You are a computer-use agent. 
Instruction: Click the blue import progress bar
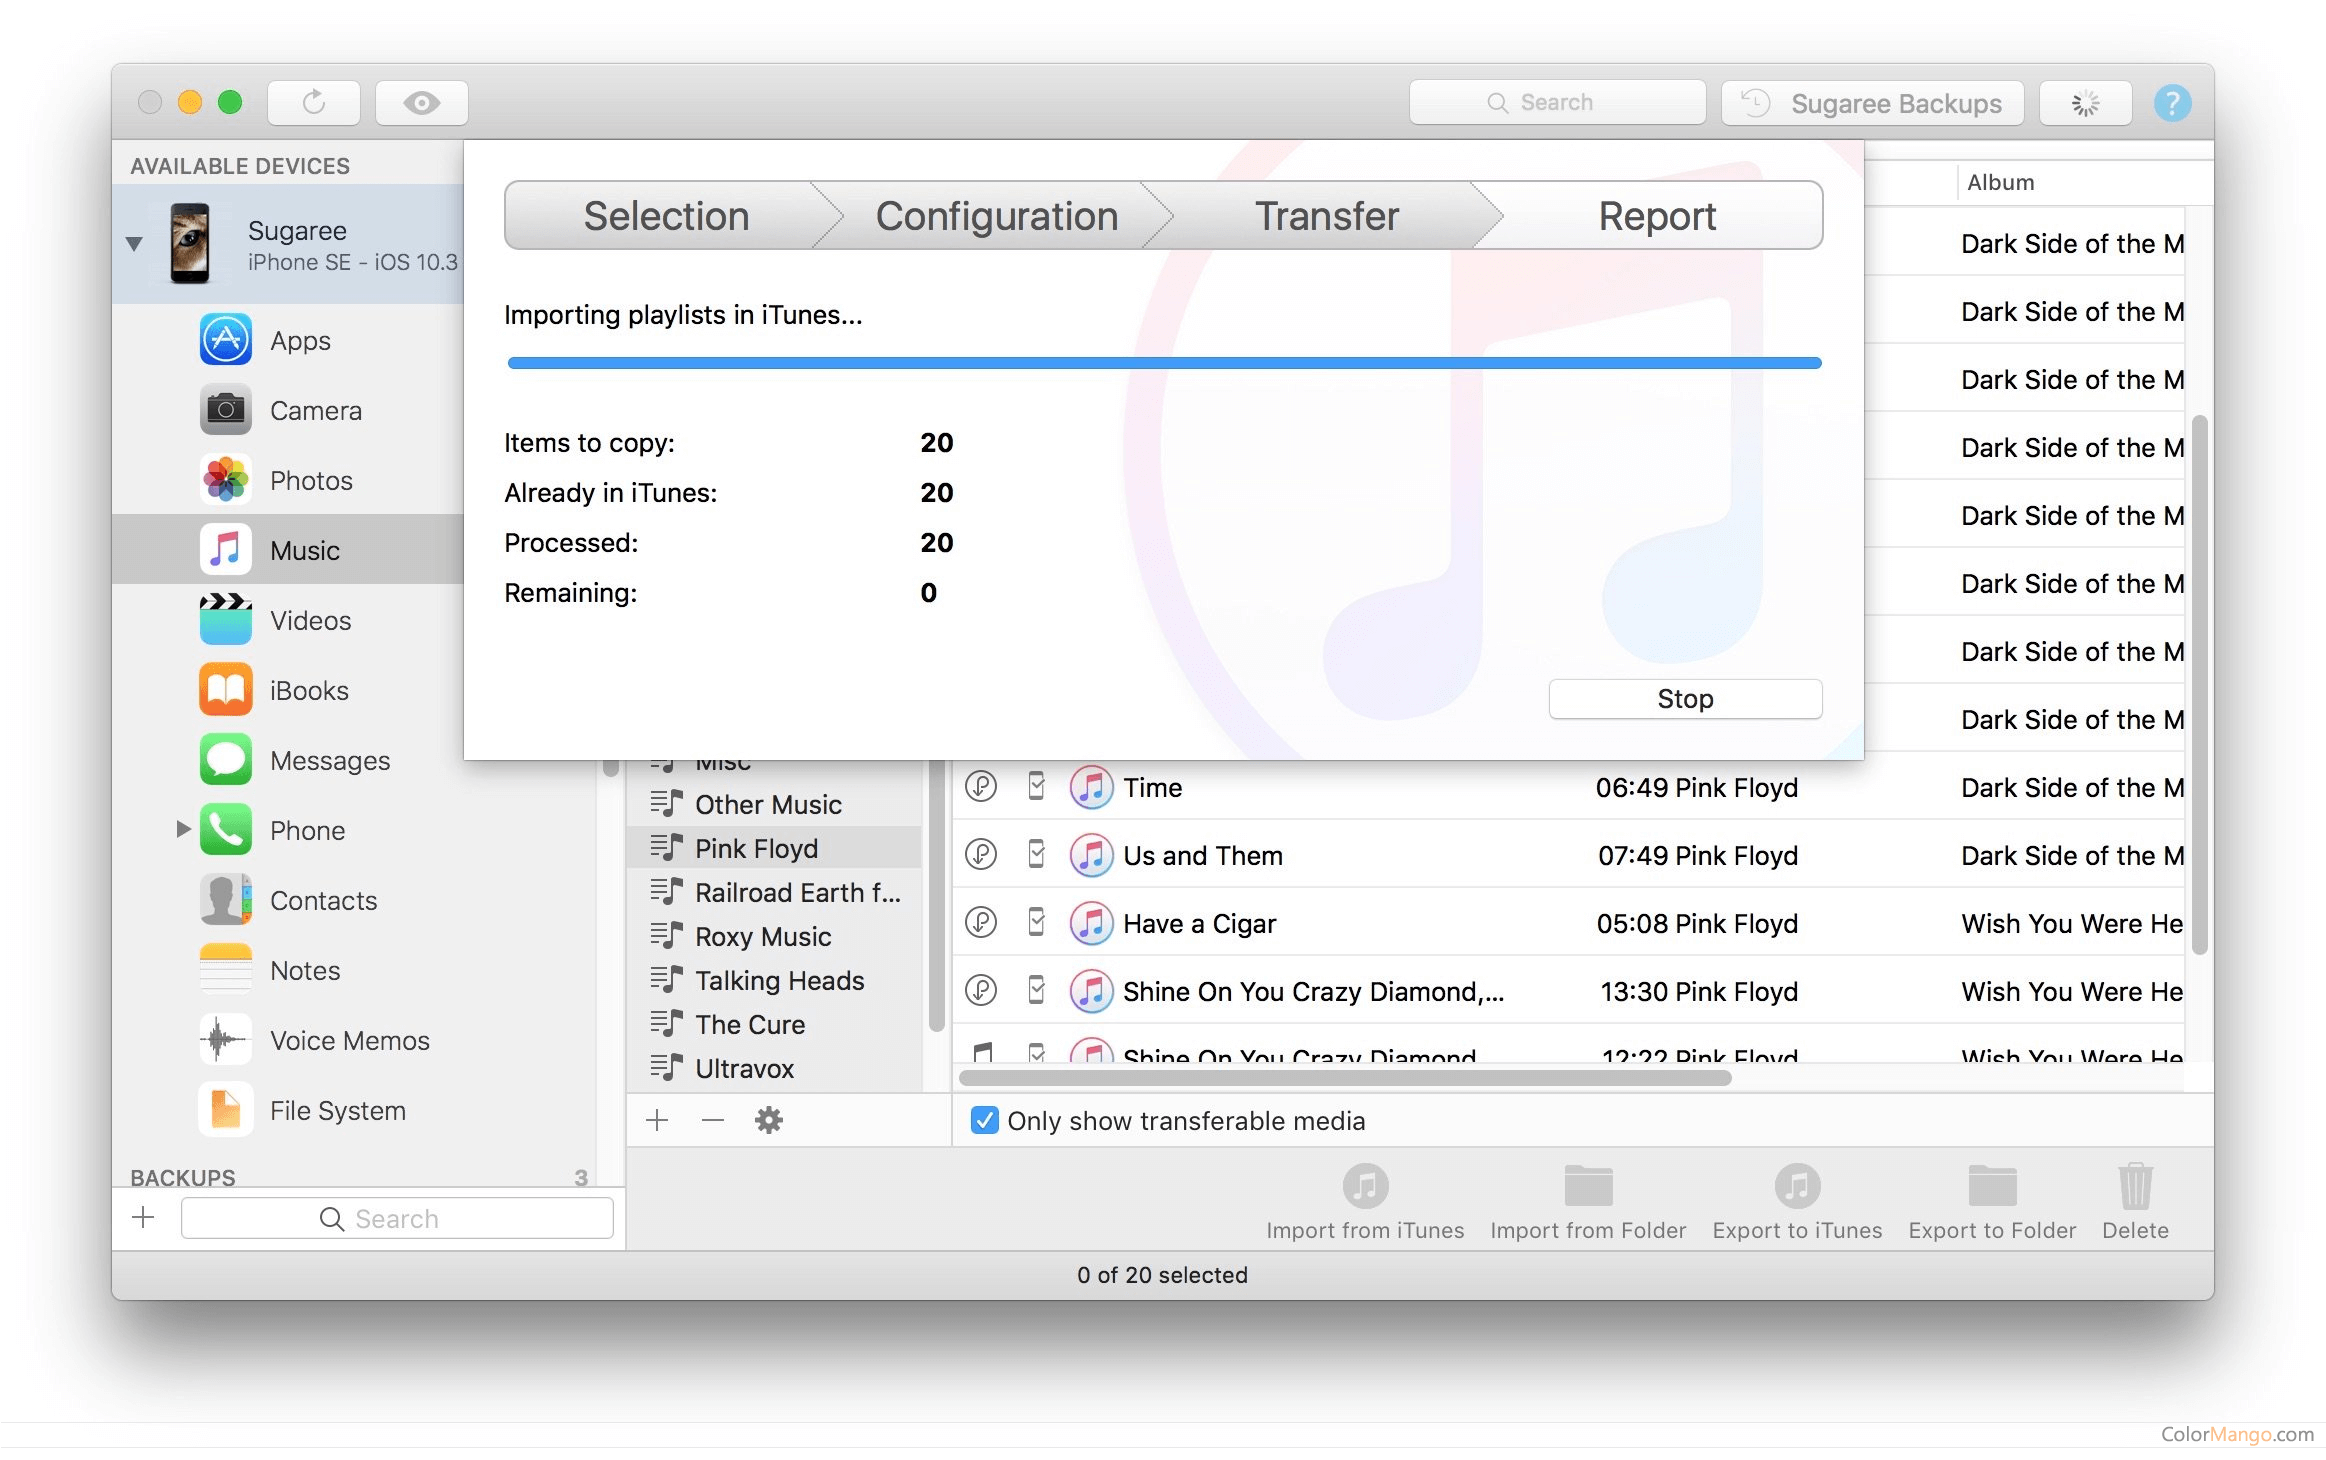[x=1164, y=363]
